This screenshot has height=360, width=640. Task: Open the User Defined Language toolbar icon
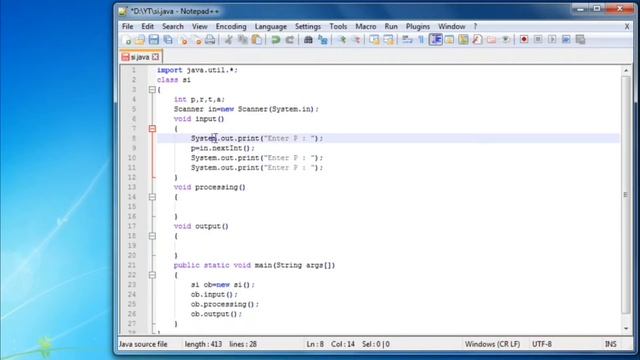(449, 40)
